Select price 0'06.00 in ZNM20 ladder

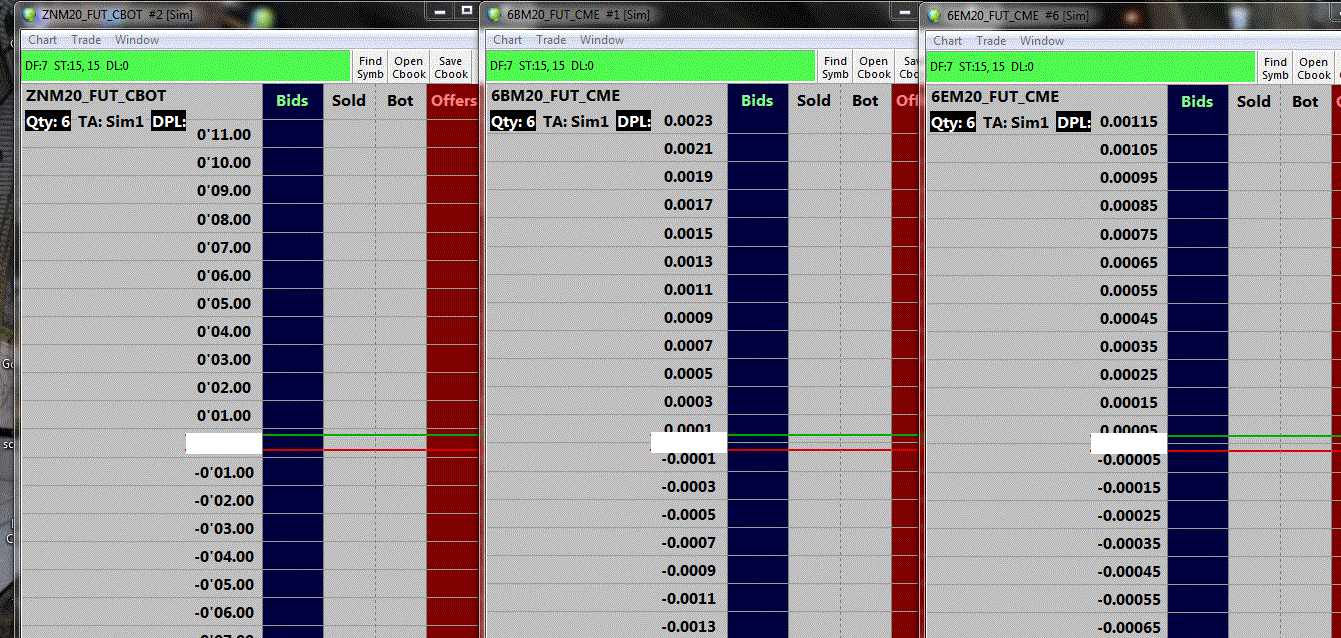[224, 276]
